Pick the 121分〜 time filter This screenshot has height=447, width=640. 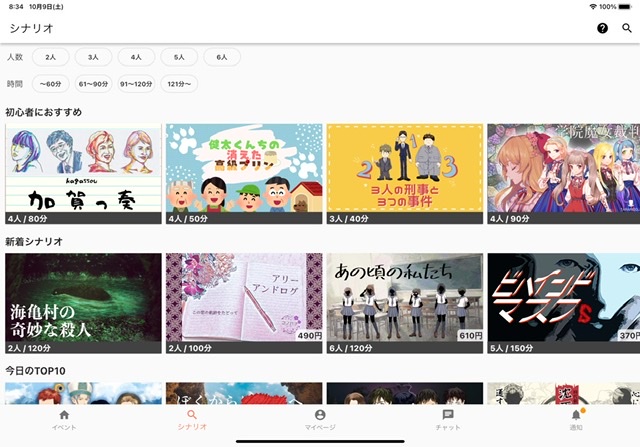(179, 84)
